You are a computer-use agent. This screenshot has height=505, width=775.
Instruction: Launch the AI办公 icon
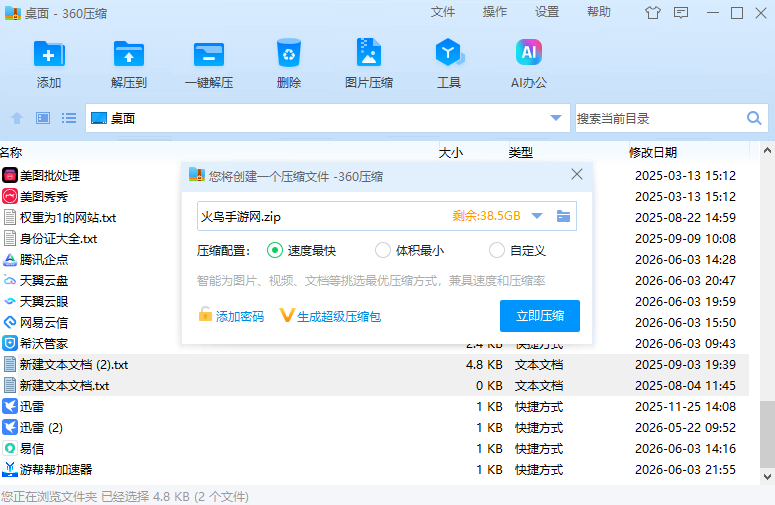pos(529,52)
